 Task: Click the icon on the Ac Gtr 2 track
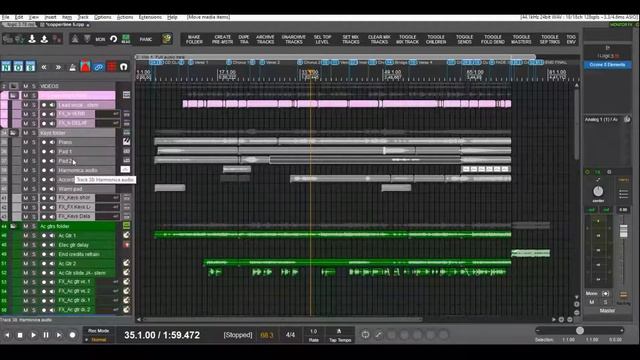point(127,263)
